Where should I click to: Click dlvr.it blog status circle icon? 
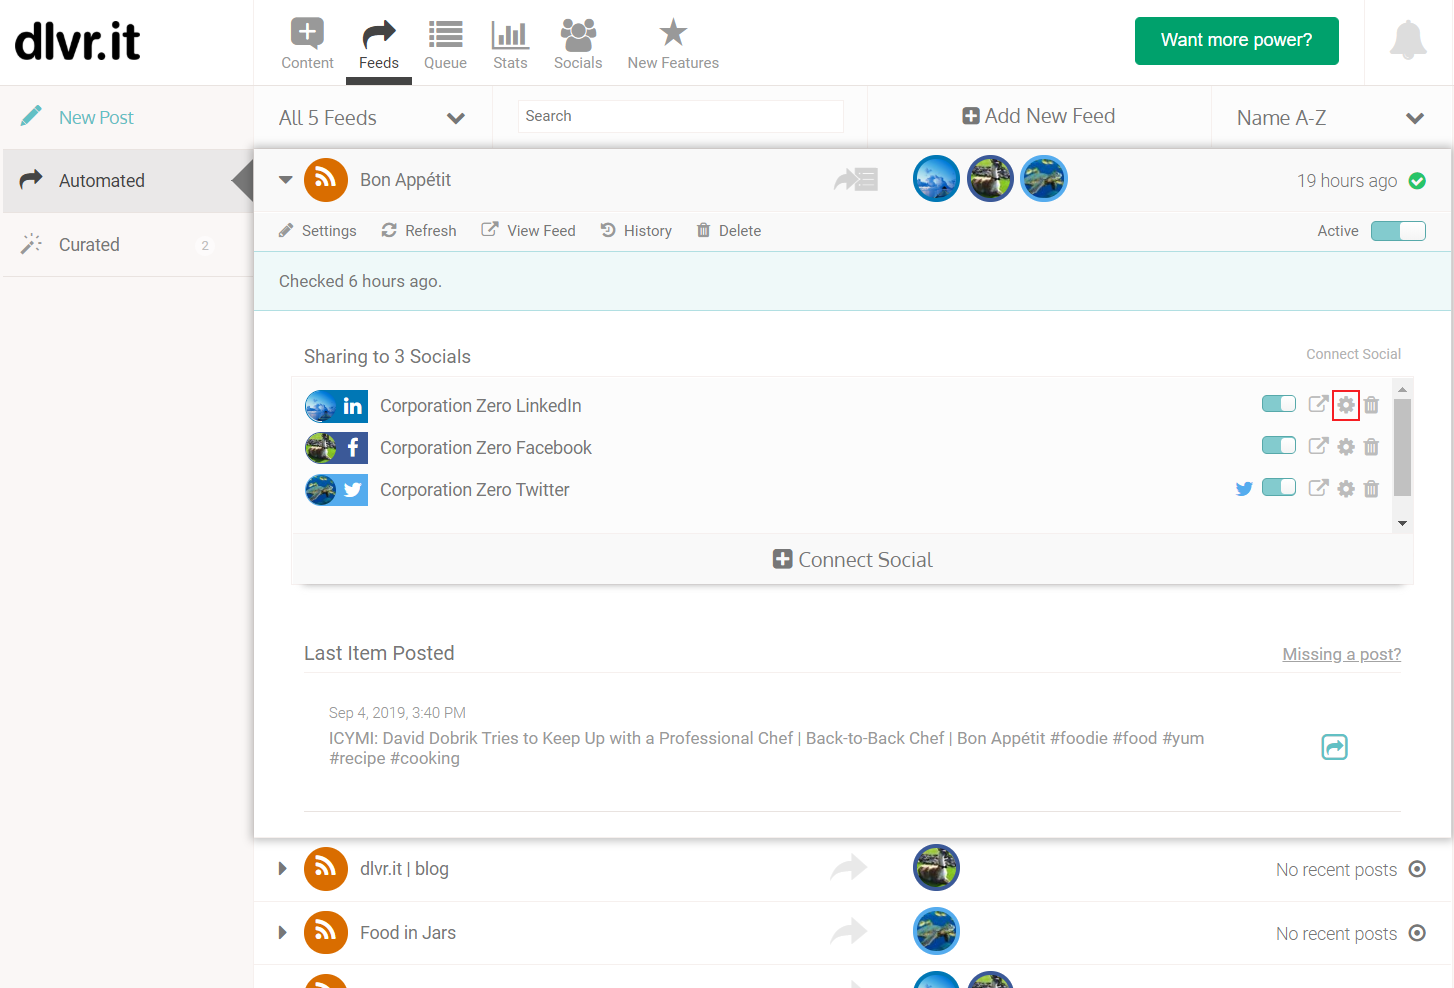pos(1417,869)
